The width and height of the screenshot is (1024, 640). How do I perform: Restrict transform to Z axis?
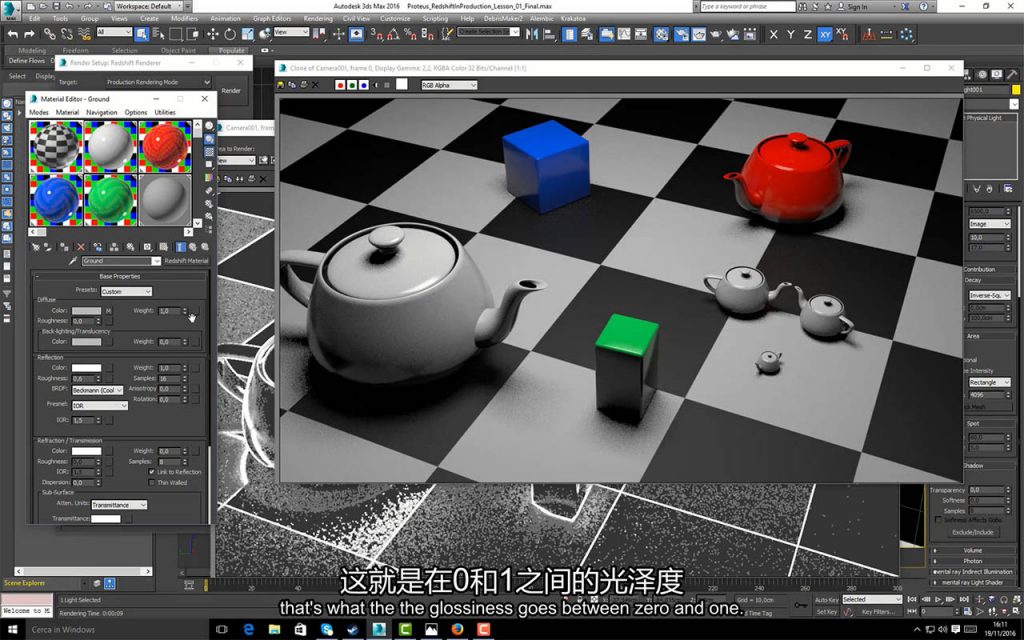click(x=808, y=34)
